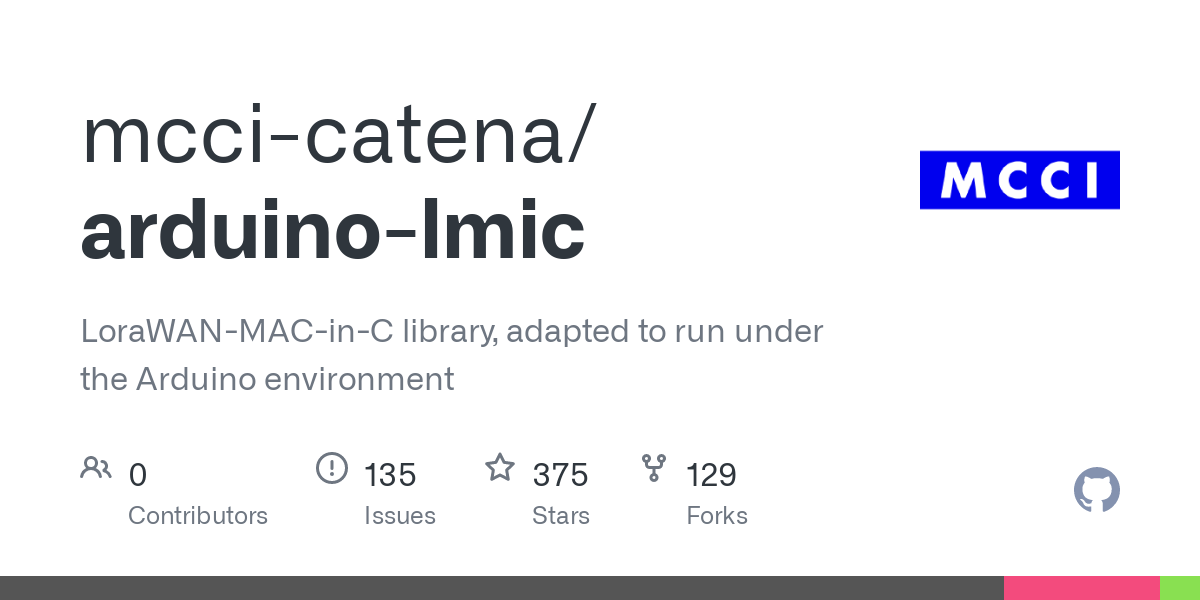
Task: Select the Issues label
Action: click(400, 516)
